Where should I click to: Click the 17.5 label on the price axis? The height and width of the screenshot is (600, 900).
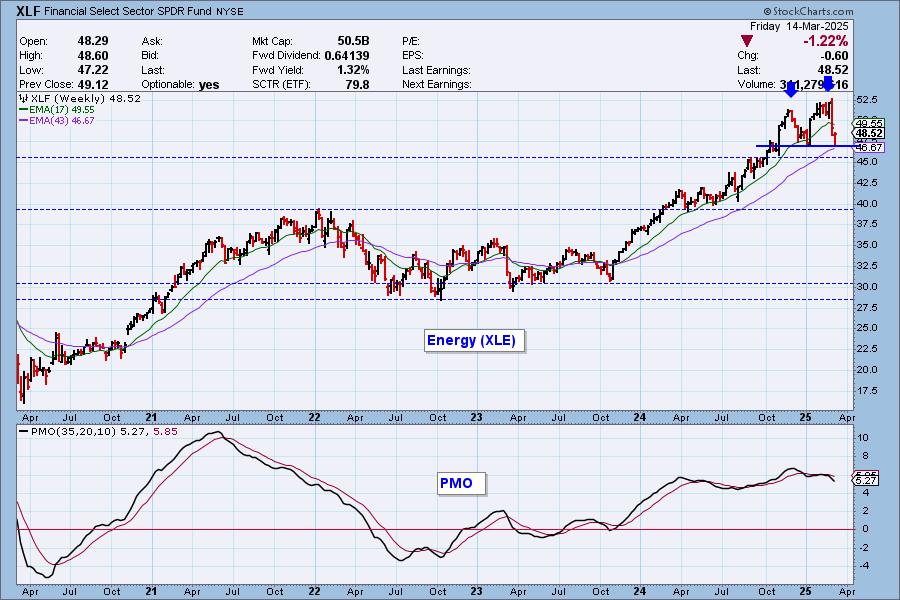coord(867,390)
